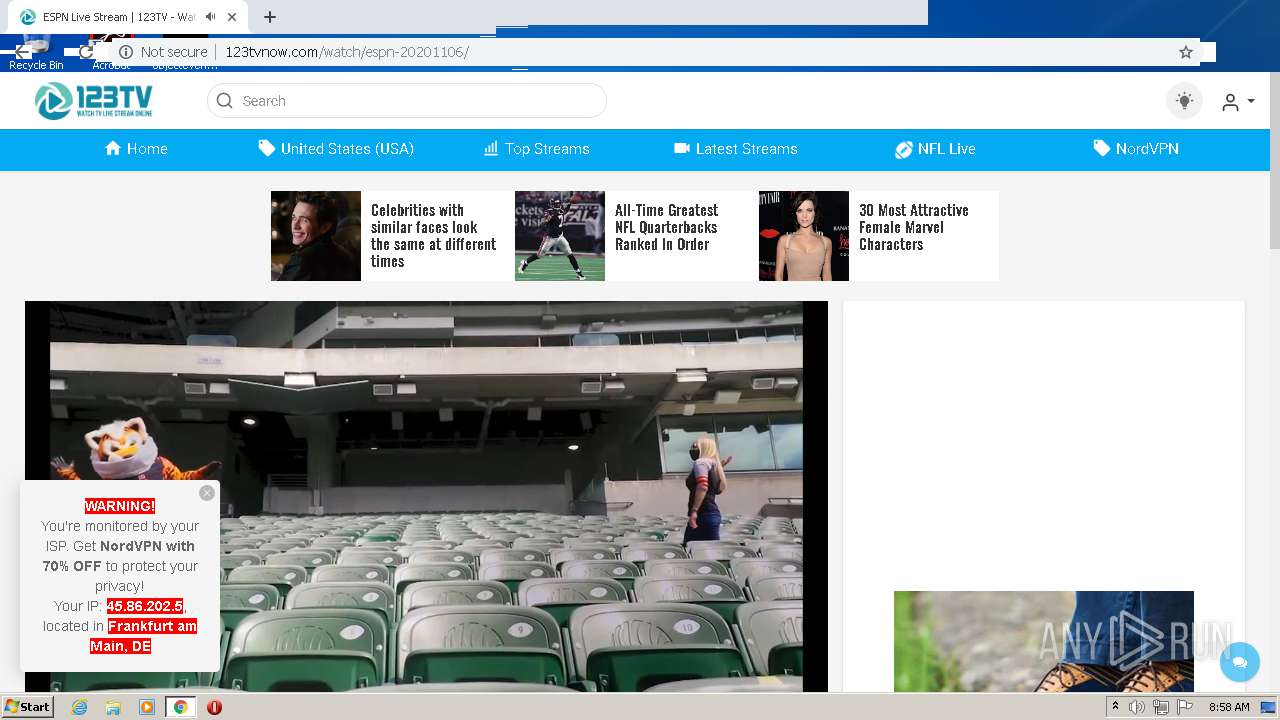Viewport: 1280px width, 720px height.
Task: Click the tag icon beside United States
Action: [x=266, y=148]
